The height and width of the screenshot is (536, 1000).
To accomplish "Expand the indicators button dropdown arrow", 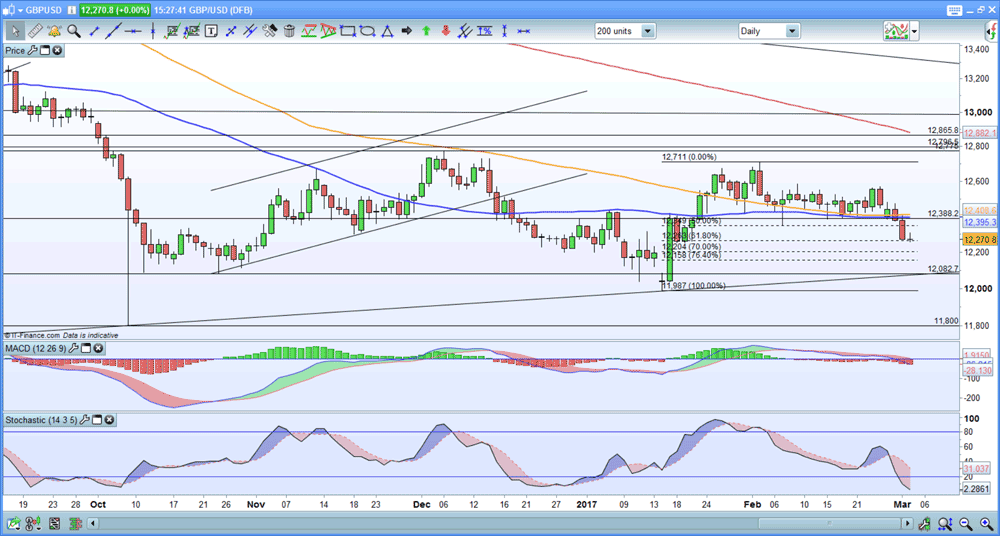I will tap(915, 30).
